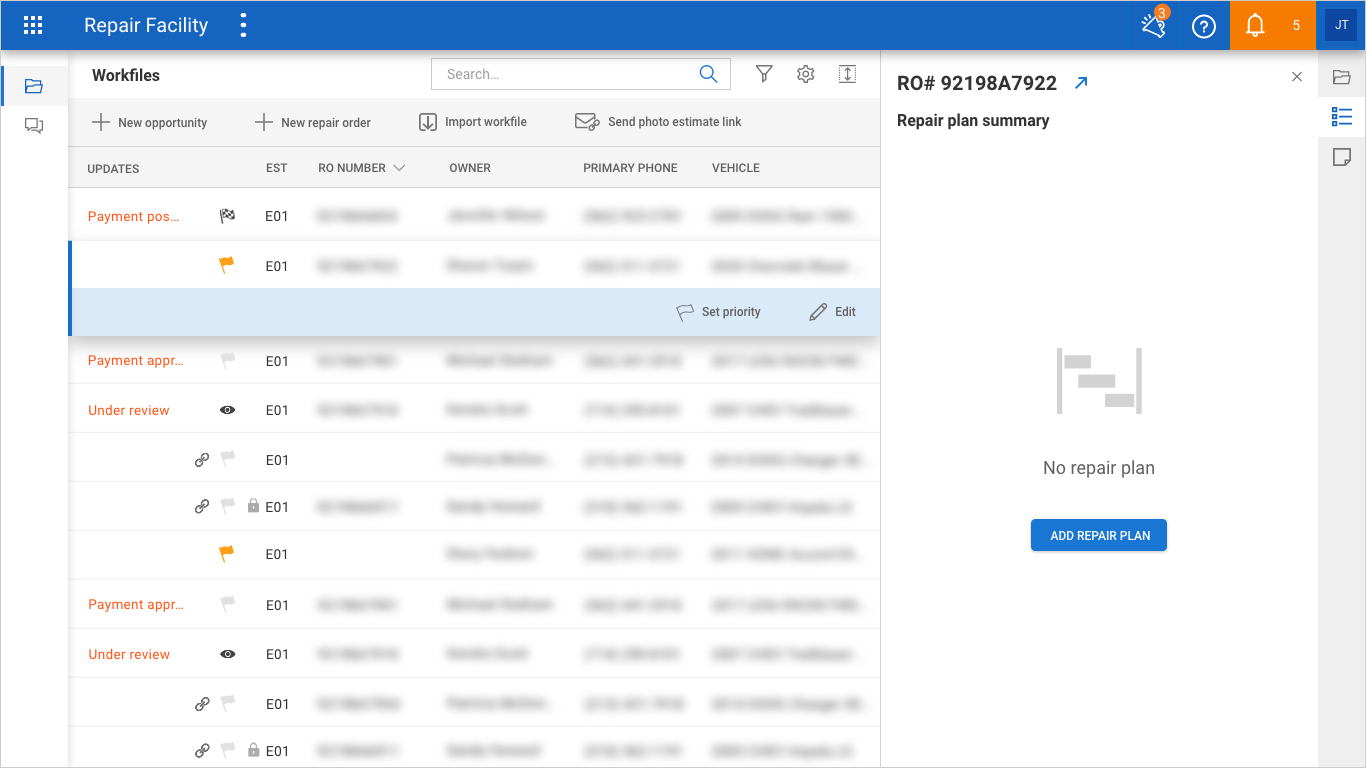
Task: Click the search magnifier icon
Action: point(708,74)
